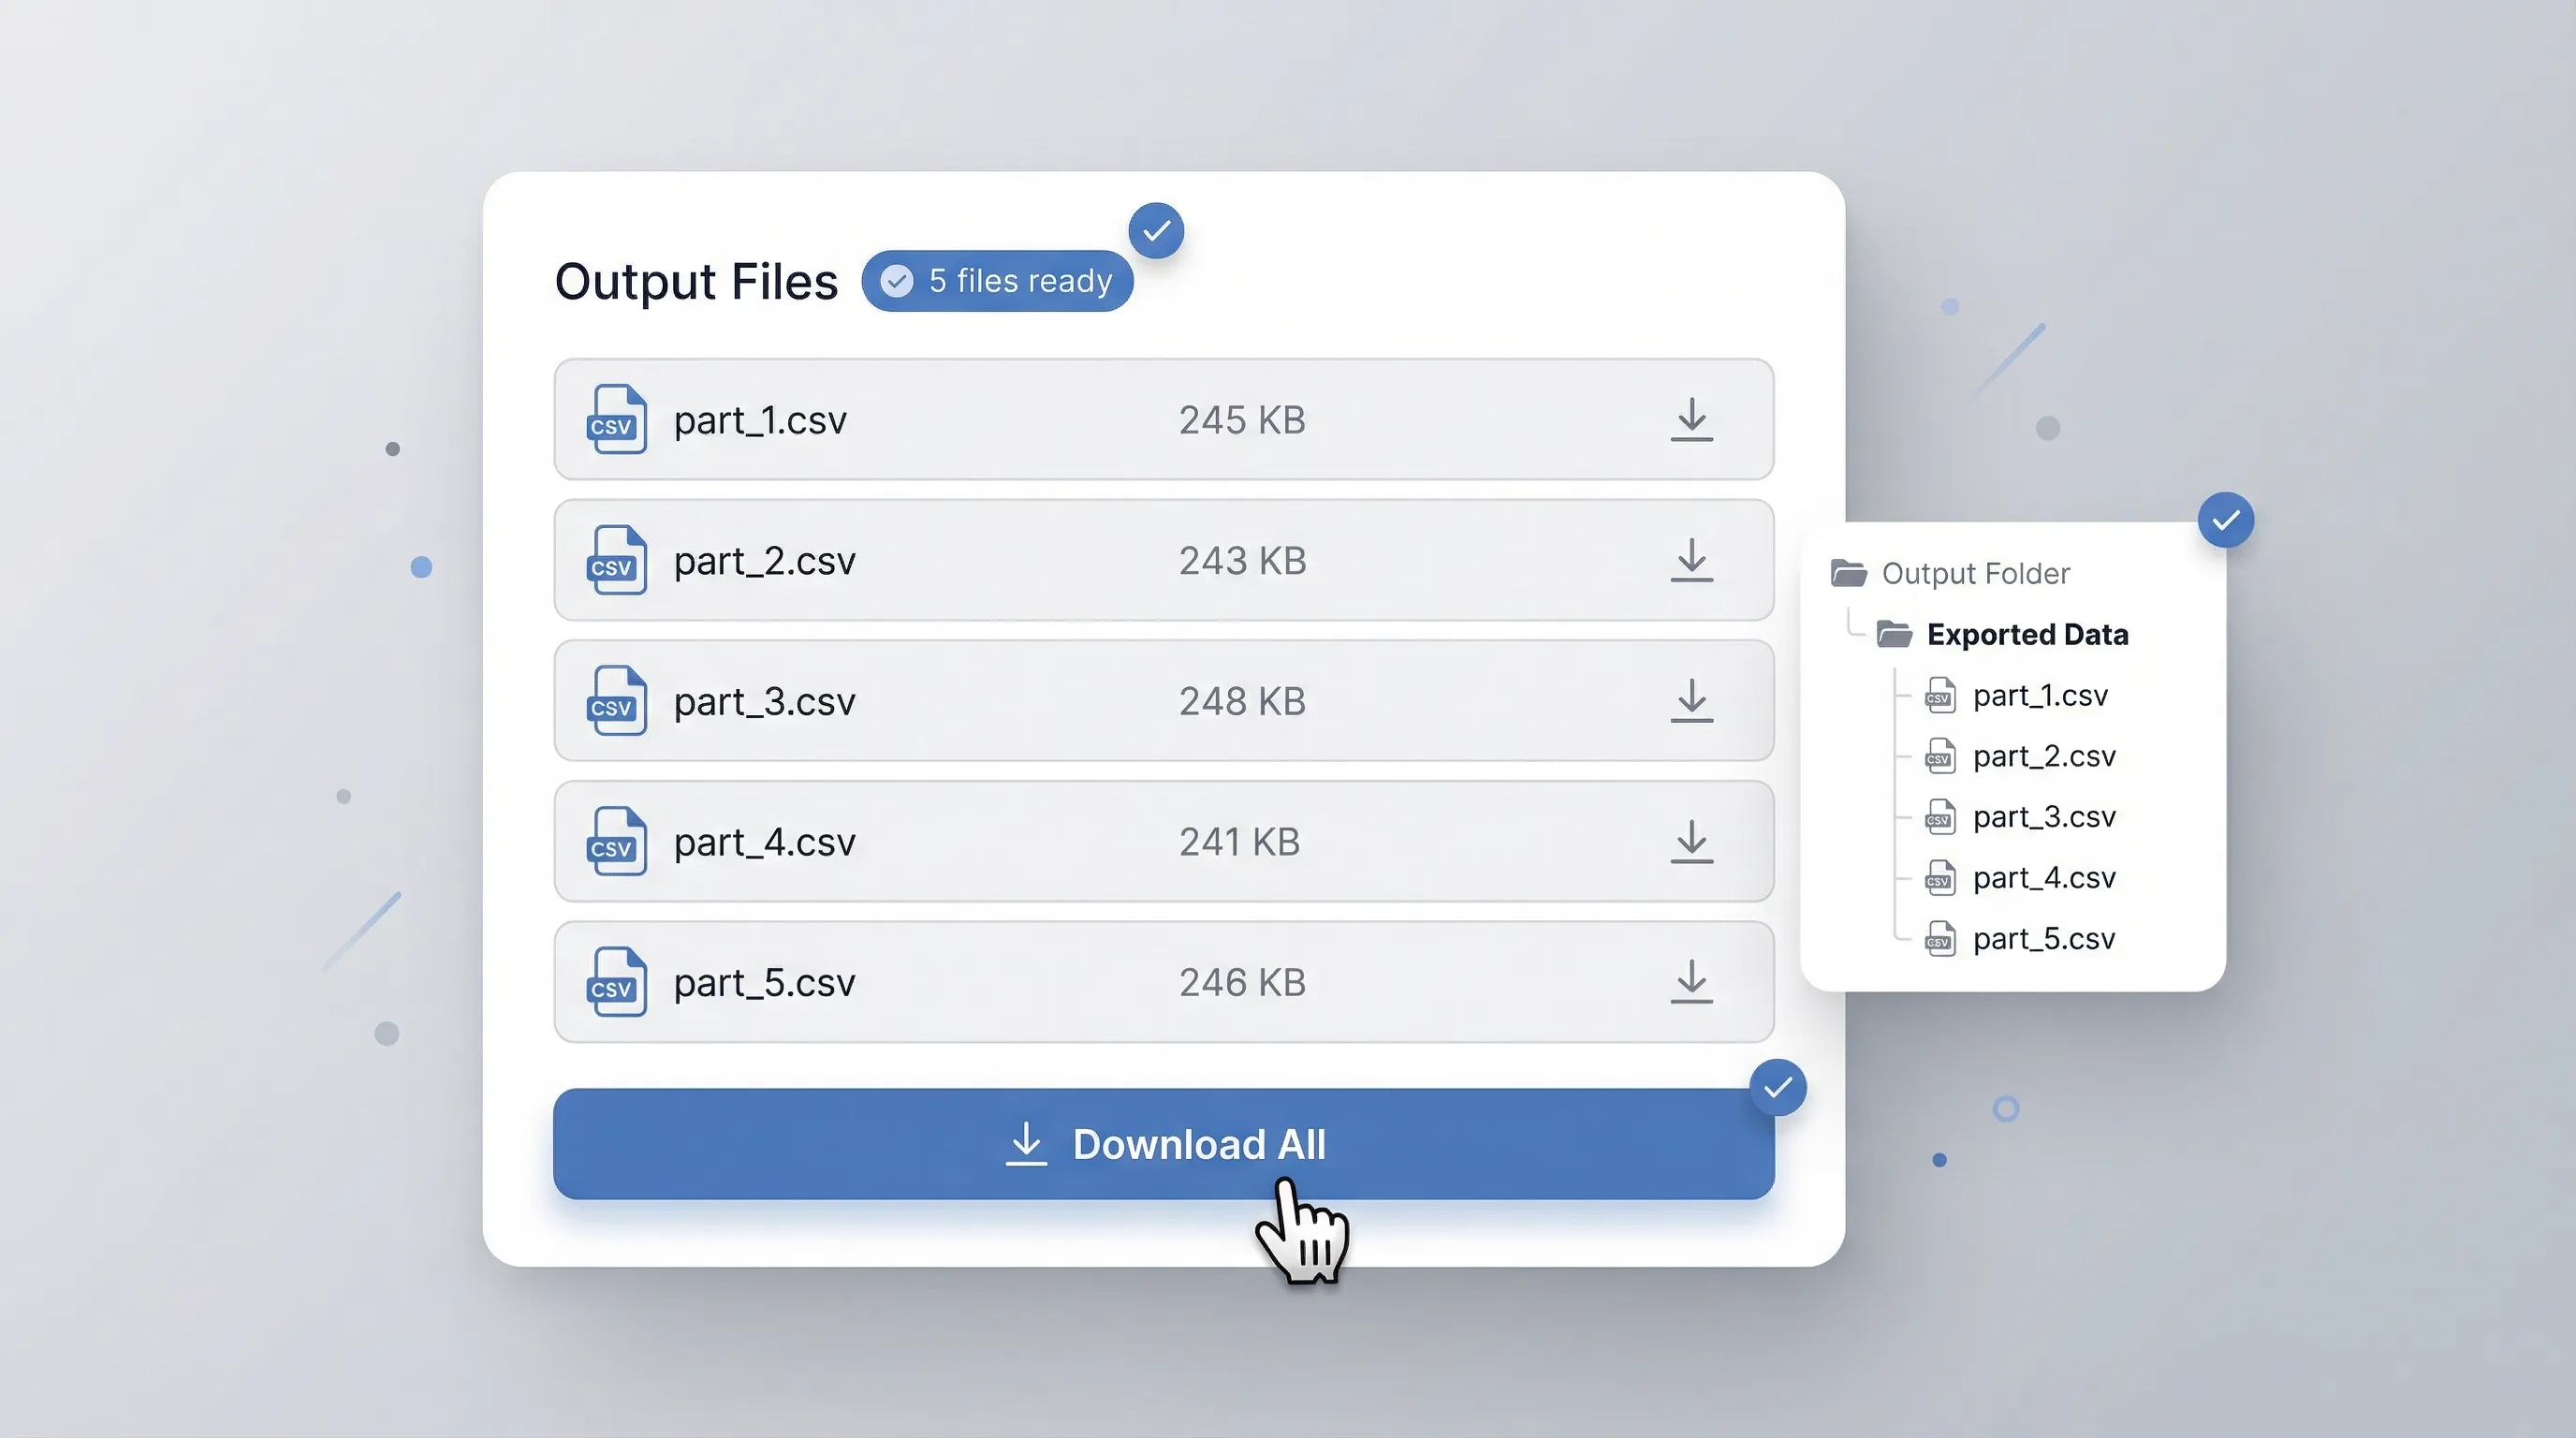Select part_3.csv in the folder tree
The image size is (2576, 1438).
[x=2043, y=817]
